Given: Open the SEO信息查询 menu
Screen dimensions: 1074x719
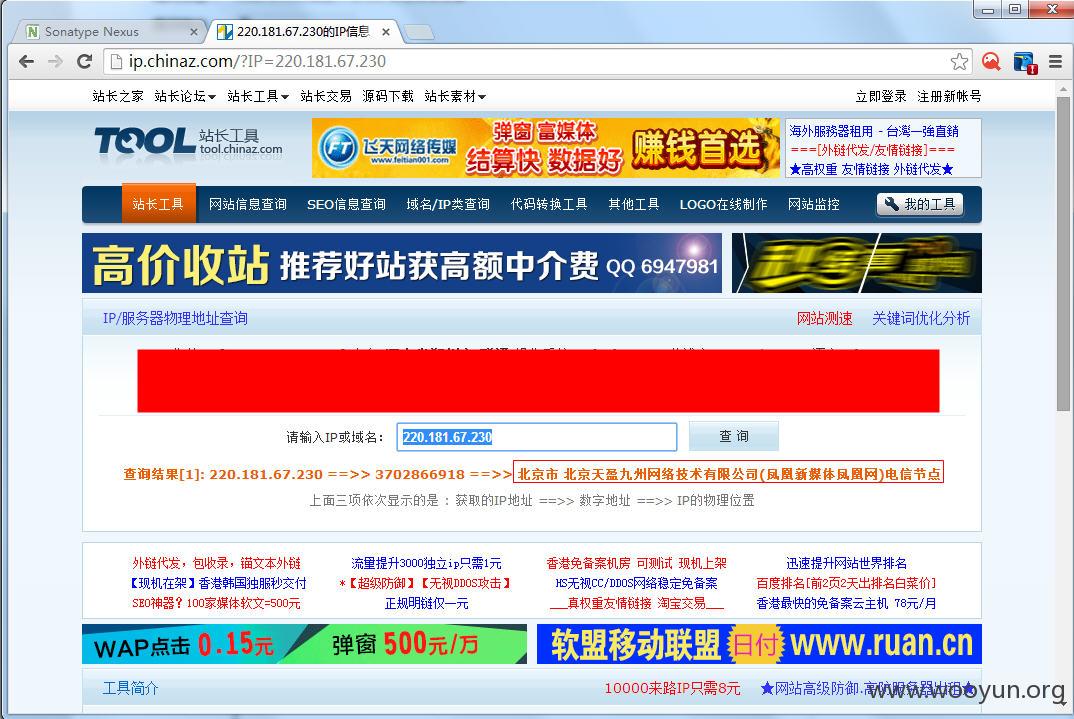Looking at the screenshot, I should point(347,204).
